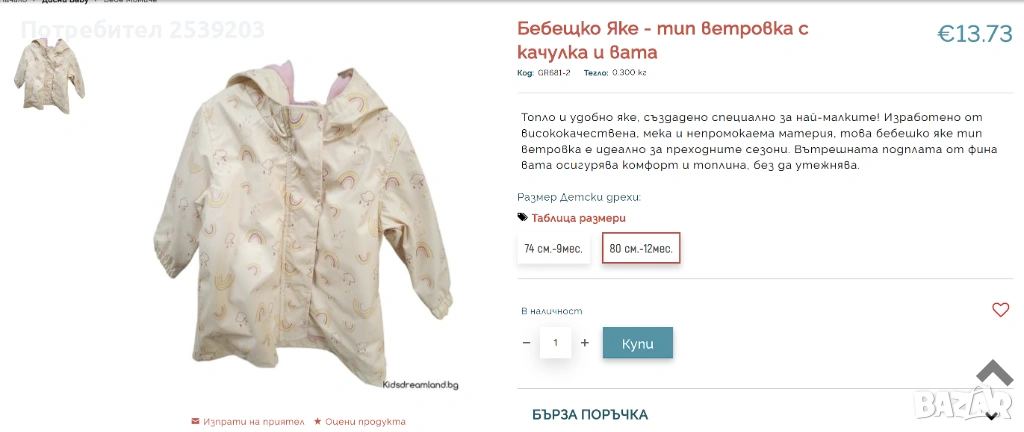This screenshot has width=1024, height=432.
Task: Click the quantity input field
Action: pos(555,343)
